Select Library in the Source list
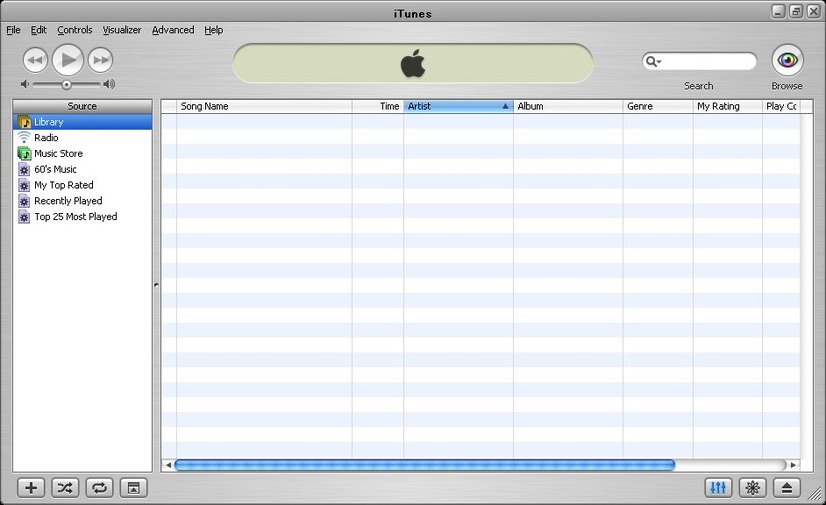The width and height of the screenshot is (826, 505). point(83,122)
